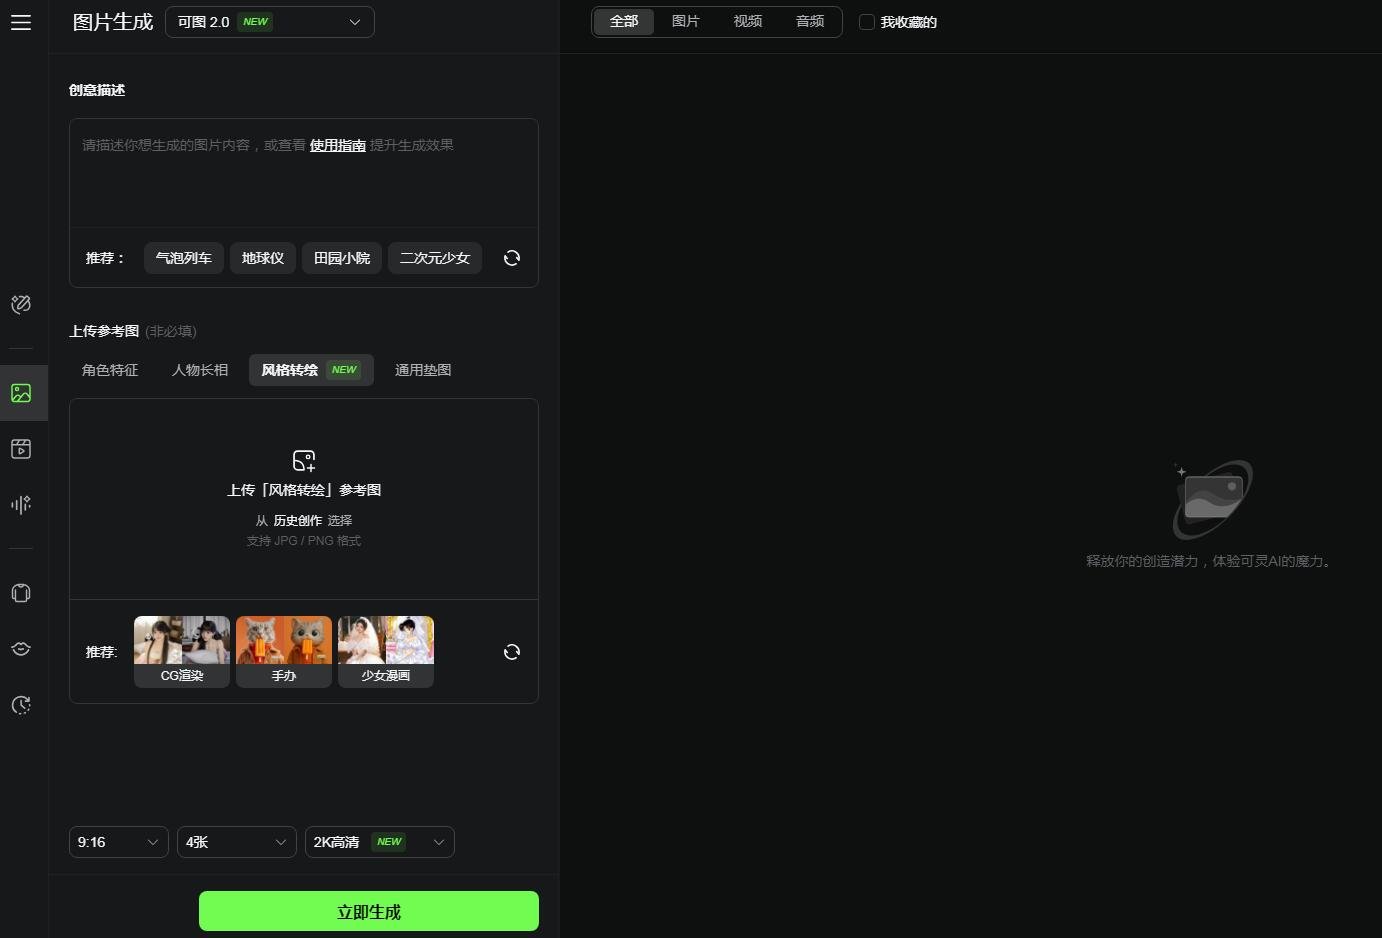This screenshot has width=1382, height=938.
Task: Open the video generation sidebar icon
Action: click(21, 449)
